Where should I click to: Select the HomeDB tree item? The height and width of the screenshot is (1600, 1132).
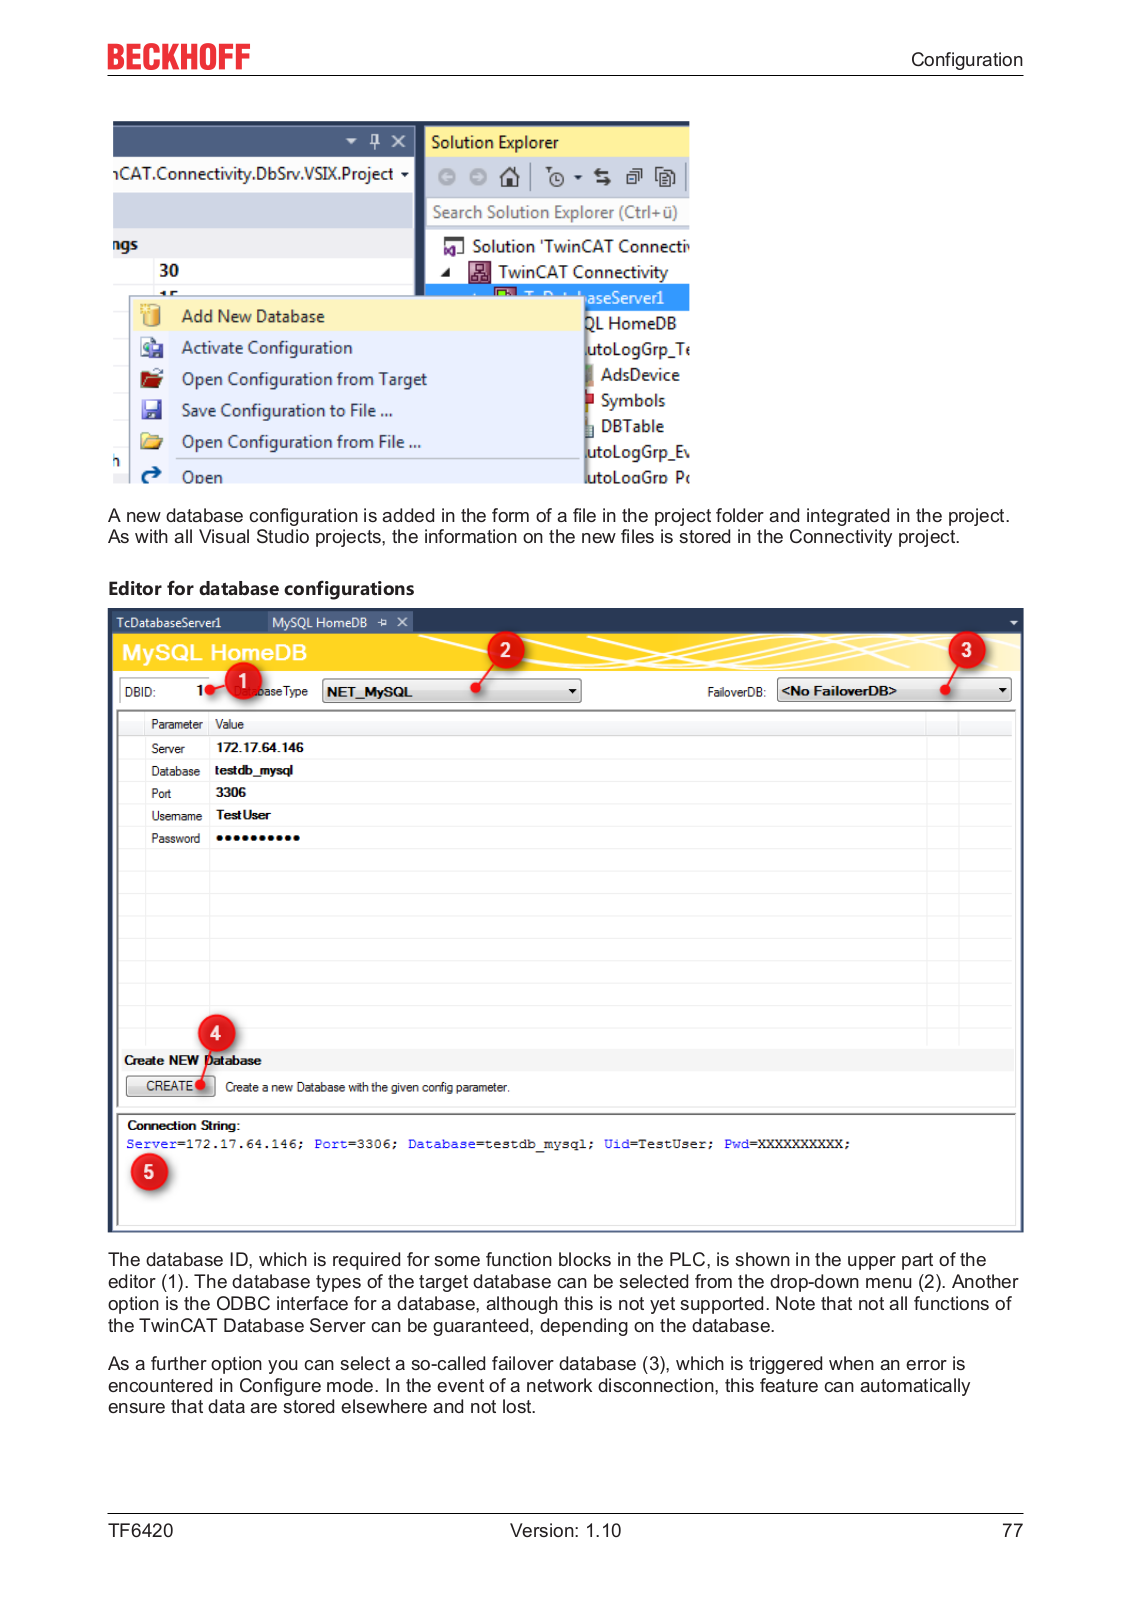[x=631, y=323]
